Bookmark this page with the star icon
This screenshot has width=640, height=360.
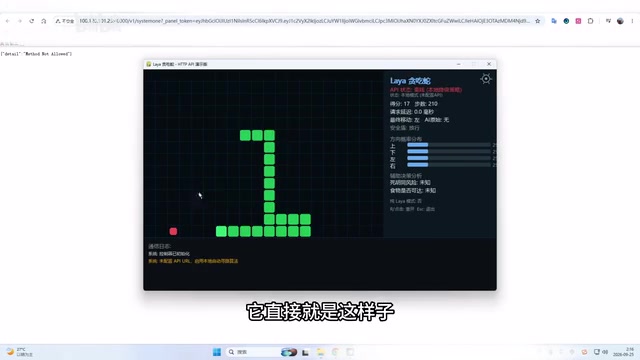538,21
